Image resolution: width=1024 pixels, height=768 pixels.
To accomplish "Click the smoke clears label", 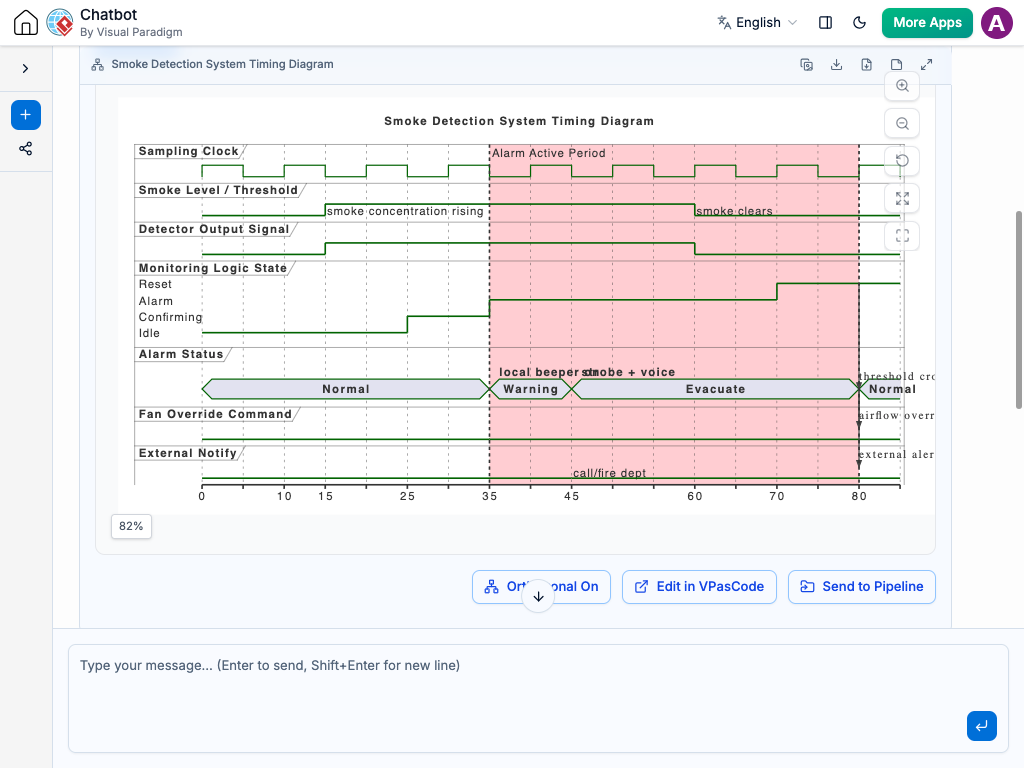I will (x=734, y=211).
